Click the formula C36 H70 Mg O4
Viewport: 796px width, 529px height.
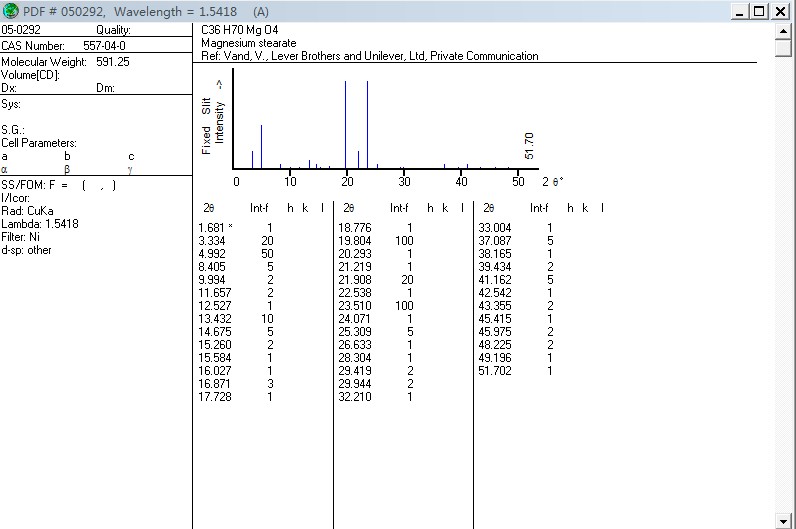click(x=240, y=29)
